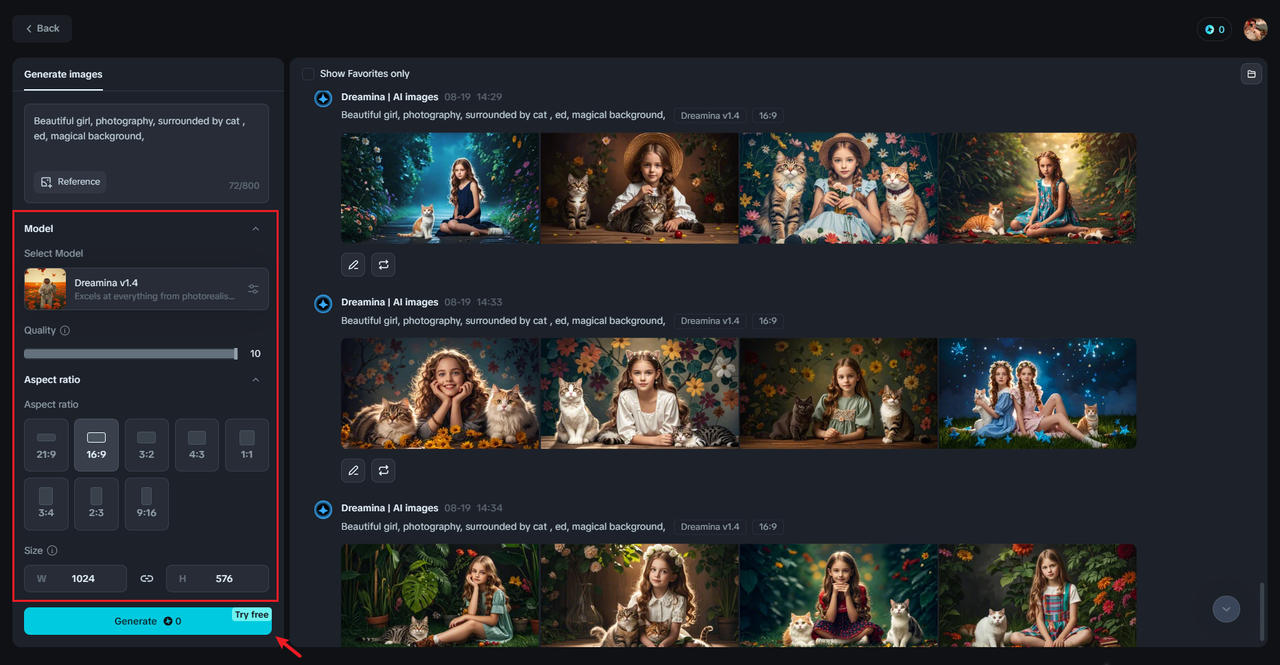
Task: Select the 3:2 aspect ratio
Action: click(x=146, y=445)
